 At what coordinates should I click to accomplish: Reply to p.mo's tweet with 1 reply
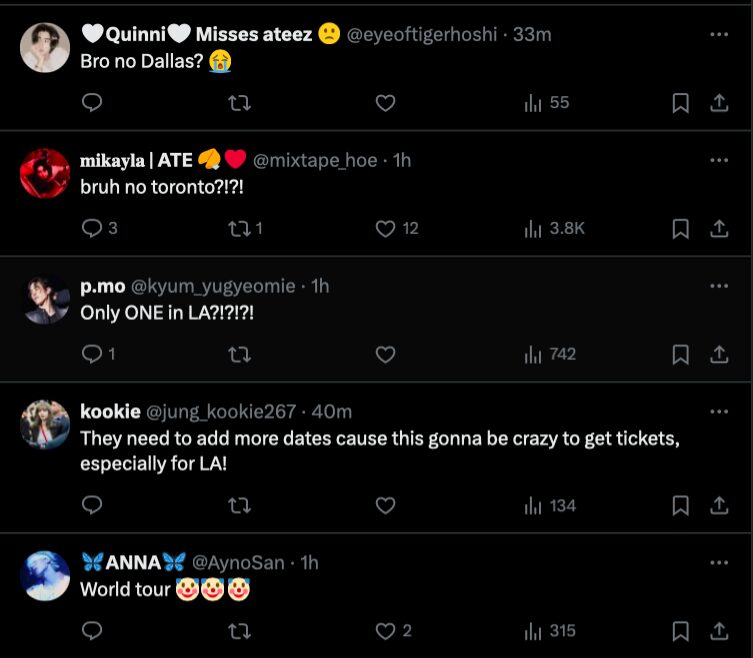tap(91, 354)
